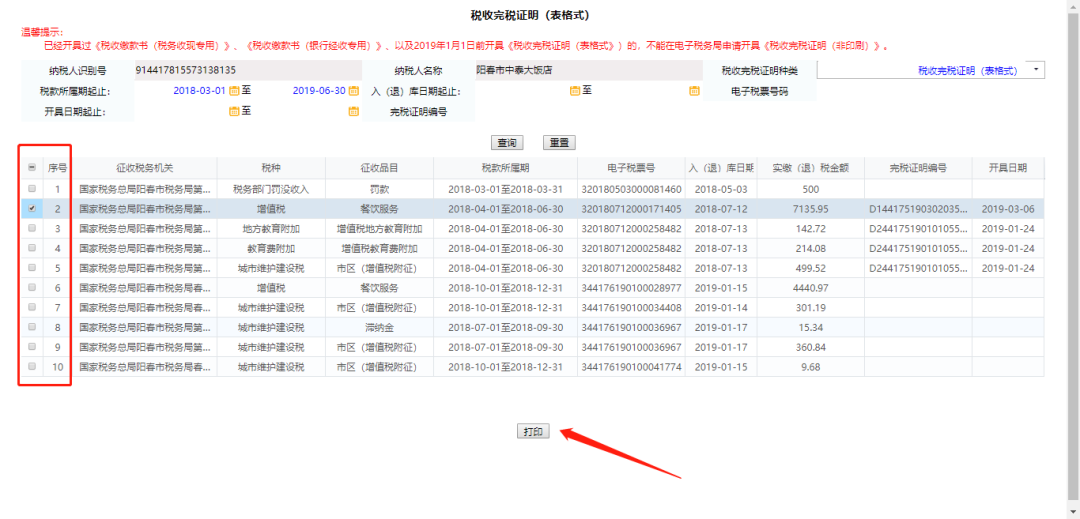Tick the row 1 罚款 checkbox
Image resolution: width=1080 pixels, height=519 pixels.
[x=32, y=189]
